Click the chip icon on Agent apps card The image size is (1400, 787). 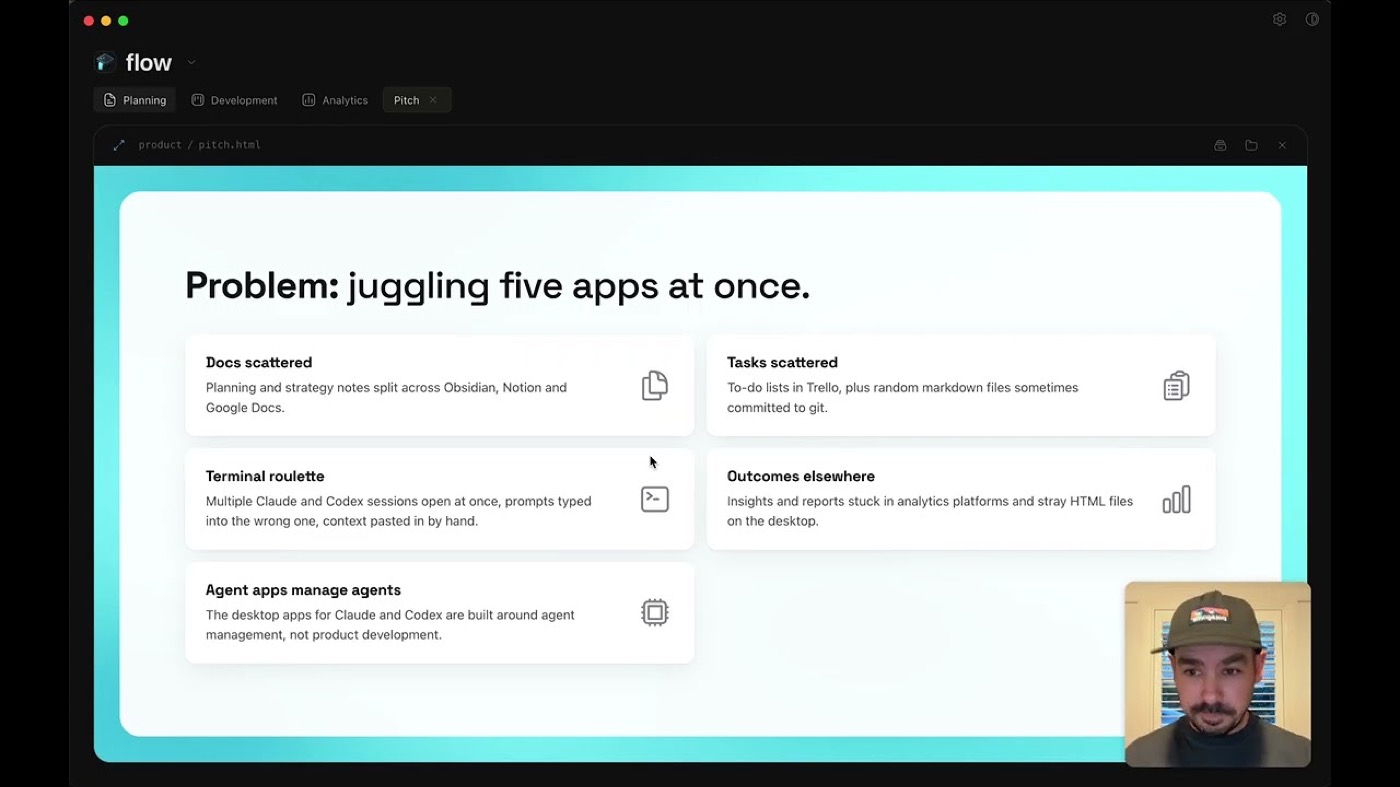(654, 612)
